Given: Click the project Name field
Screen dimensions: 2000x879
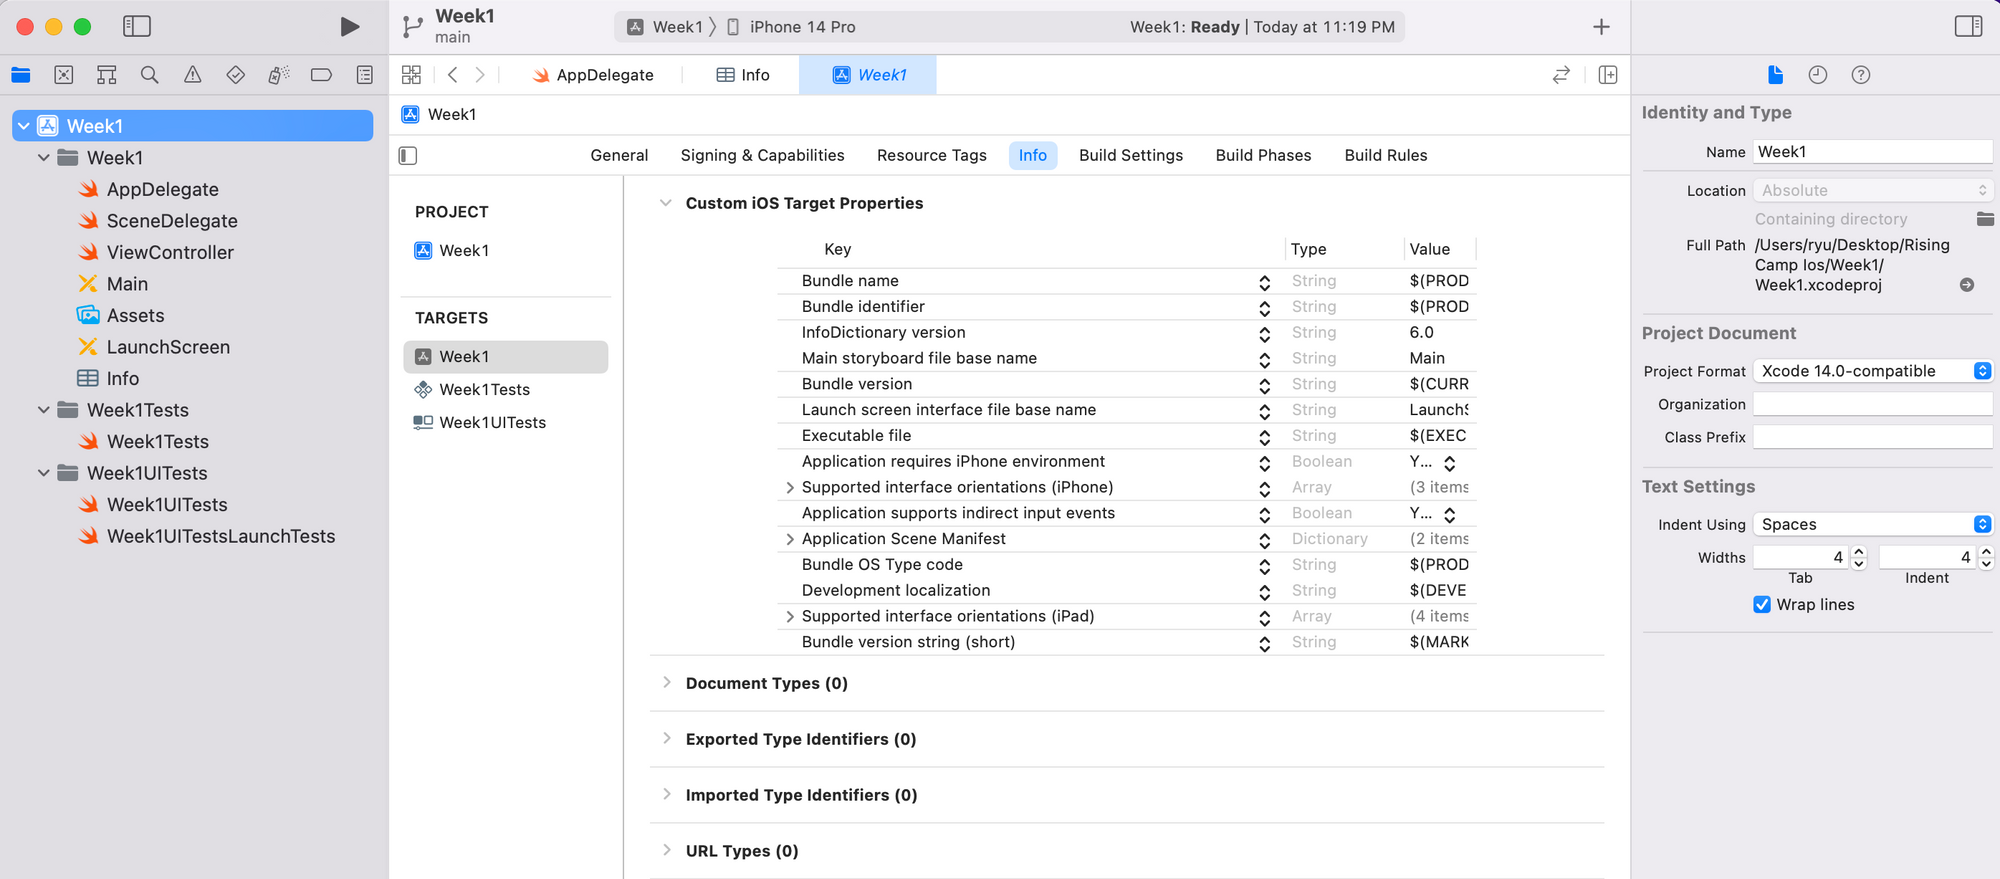Looking at the screenshot, I should tap(1873, 152).
